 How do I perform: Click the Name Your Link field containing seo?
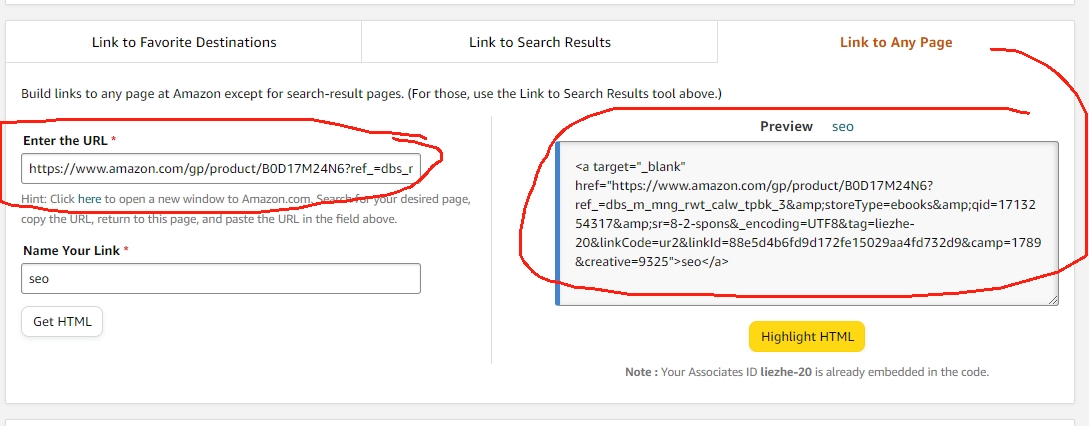pos(221,279)
